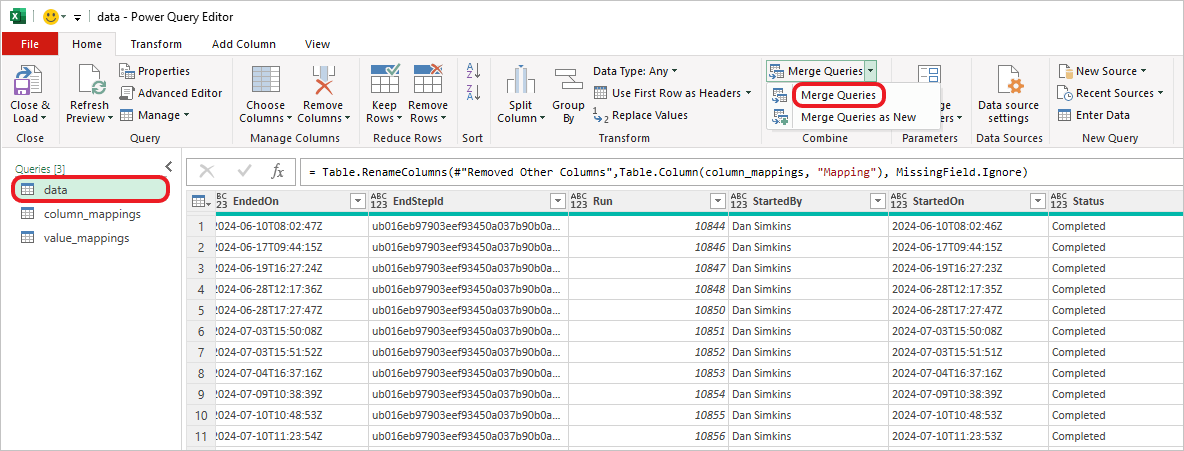Confirm the formula with checkmark icon
This screenshot has width=1184, height=451.
(x=244, y=171)
